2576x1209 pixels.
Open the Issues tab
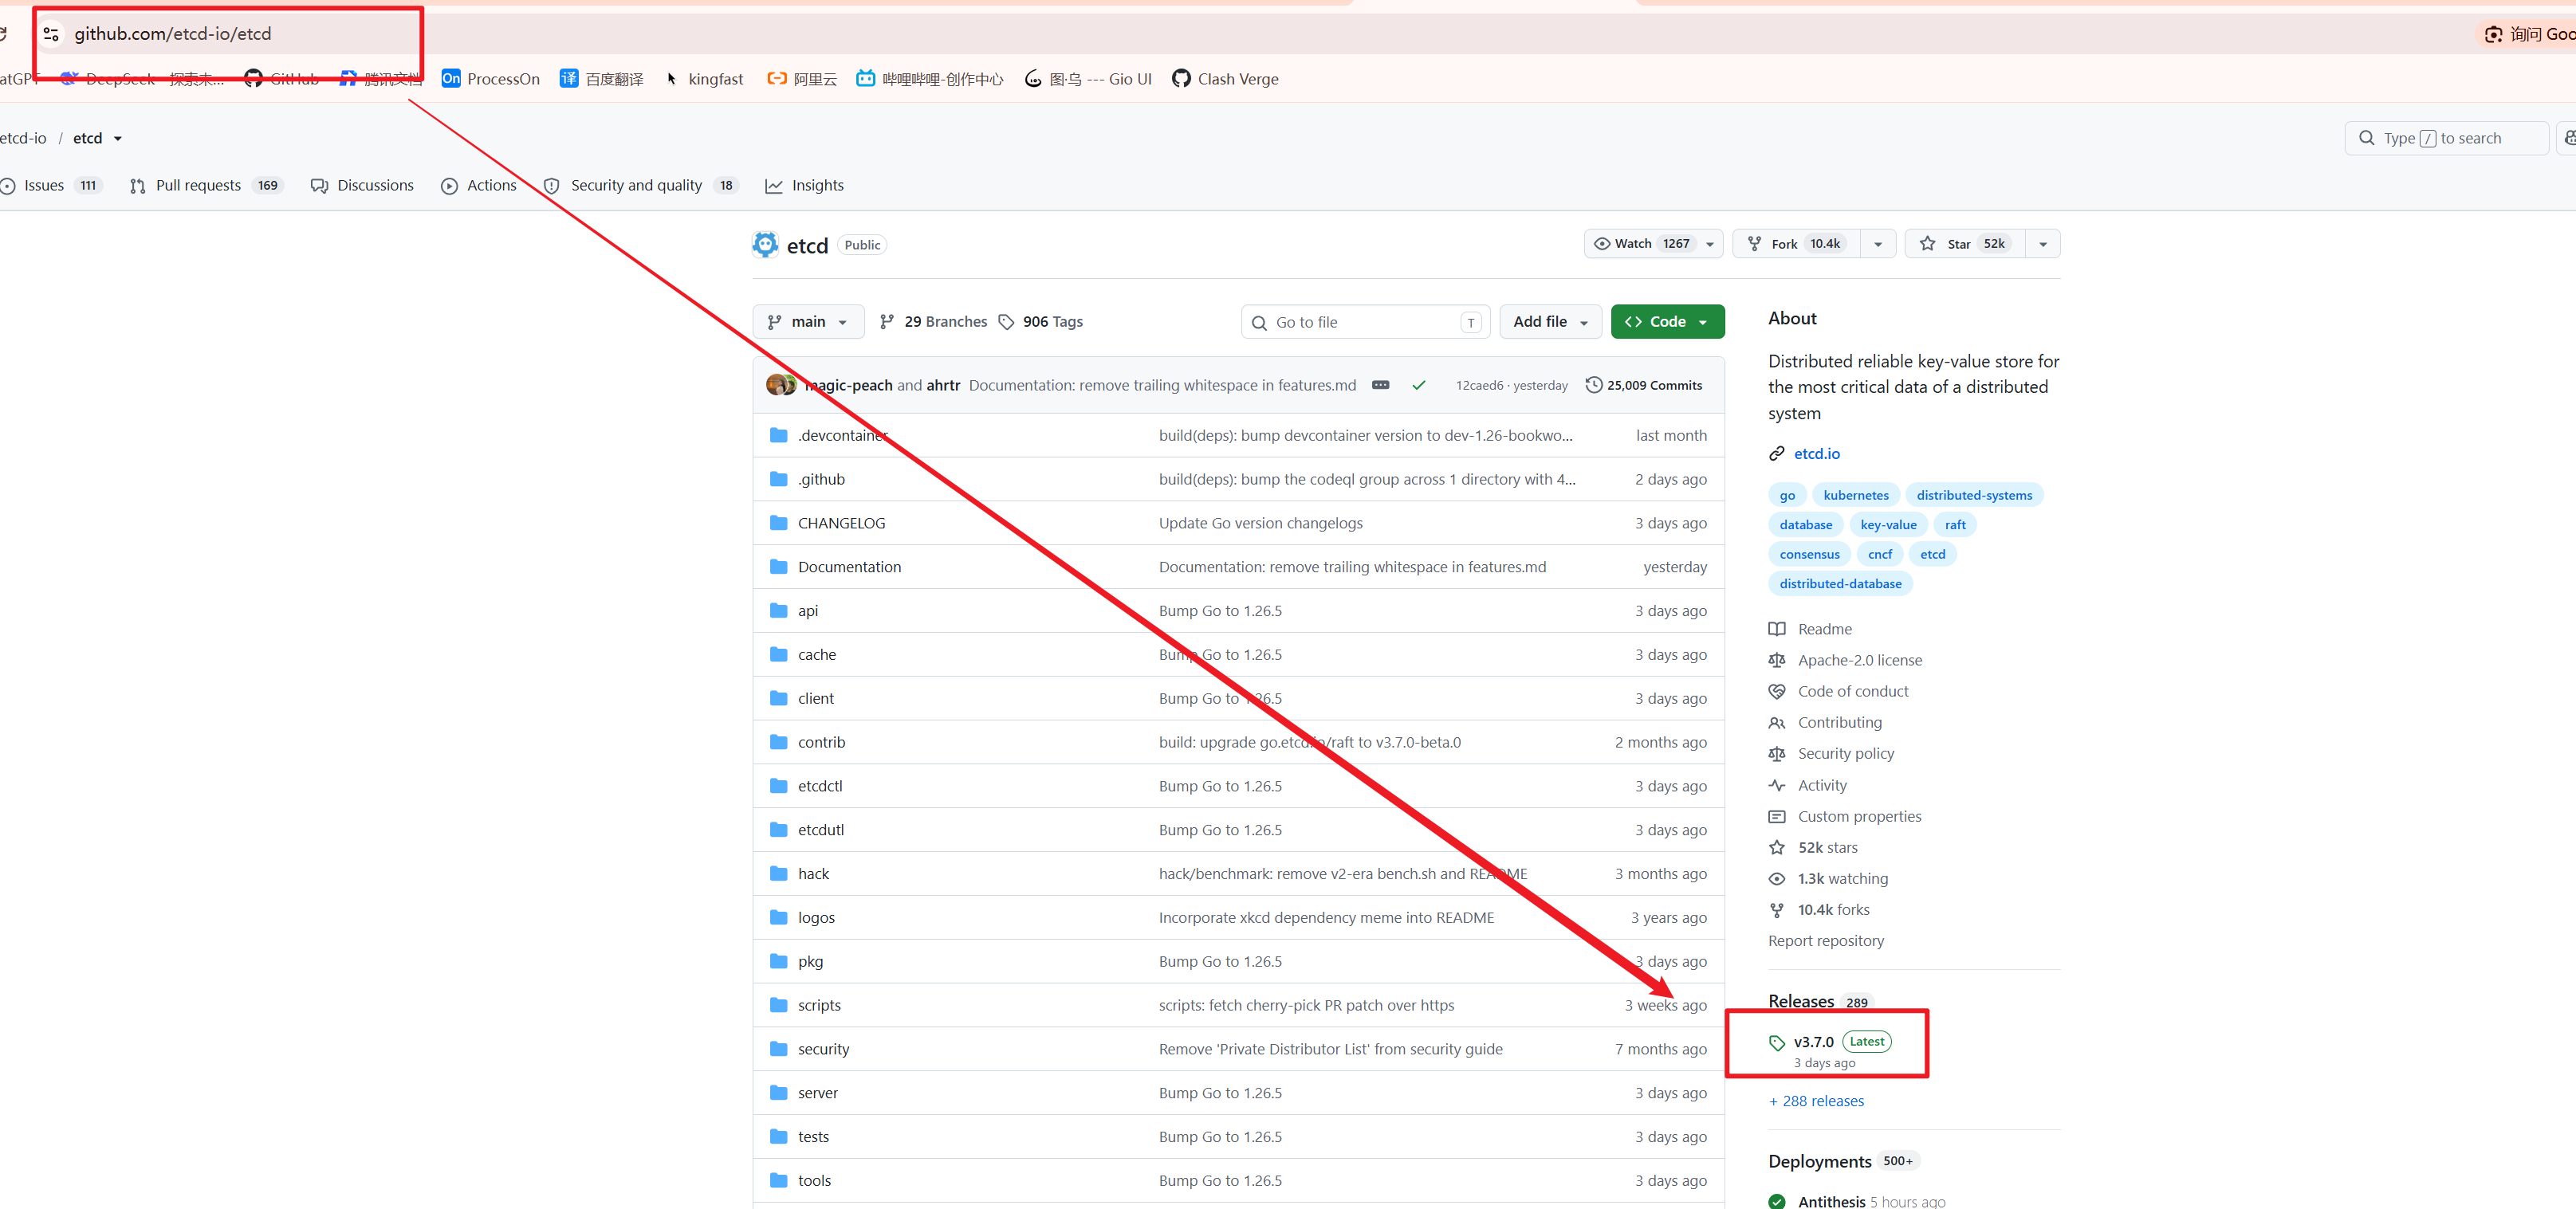pos(51,185)
